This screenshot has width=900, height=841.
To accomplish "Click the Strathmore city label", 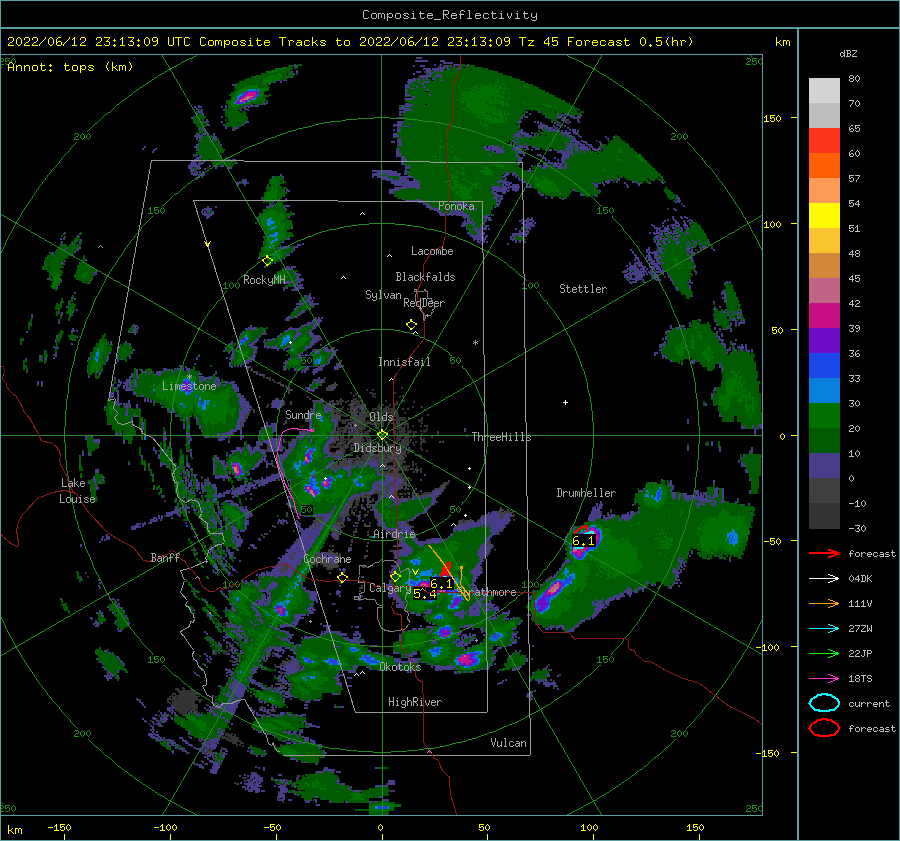I will (488, 592).
